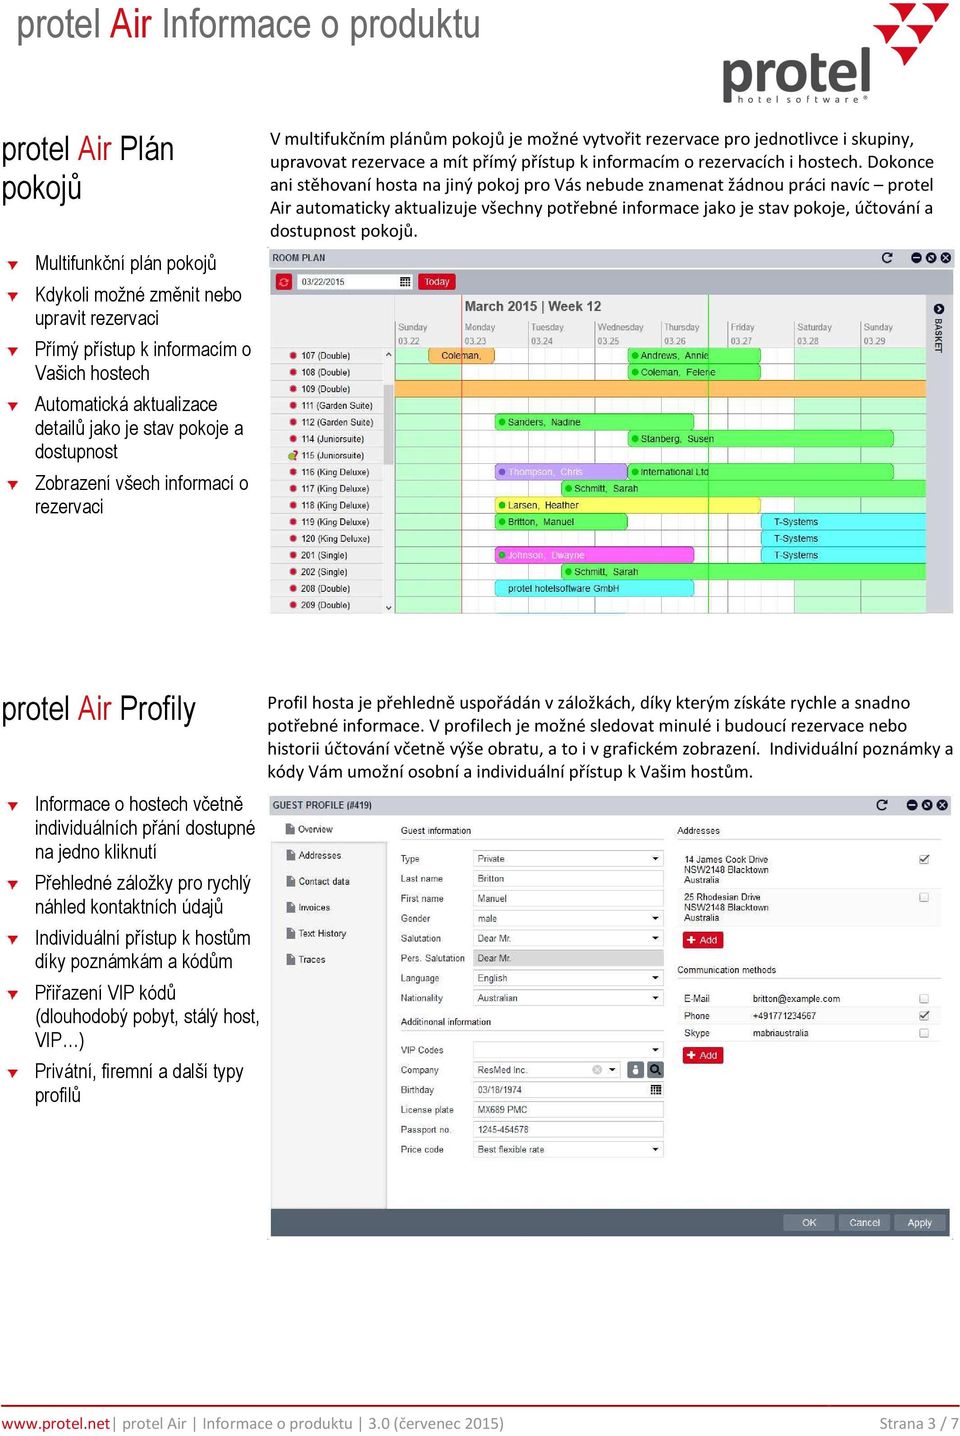The image size is (960, 1436).
Task: Click the up arrow of the room list scrollbar
Action: [x=389, y=356]
